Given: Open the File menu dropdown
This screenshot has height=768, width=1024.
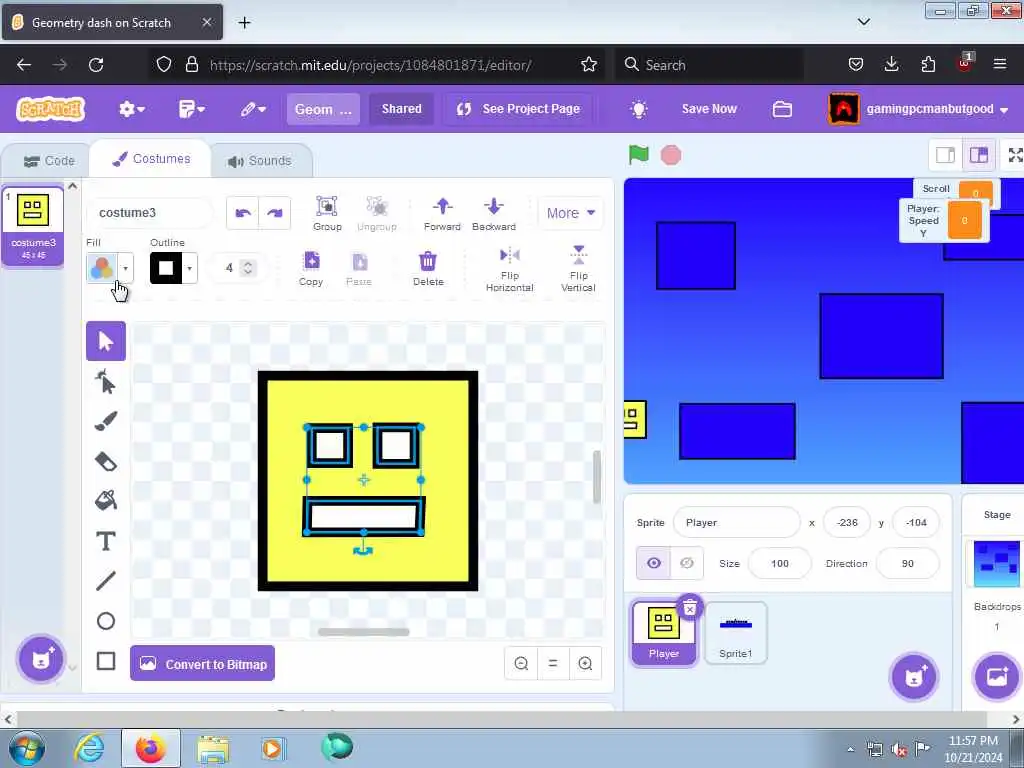Looking at the screenshot, I should point(191,109).
